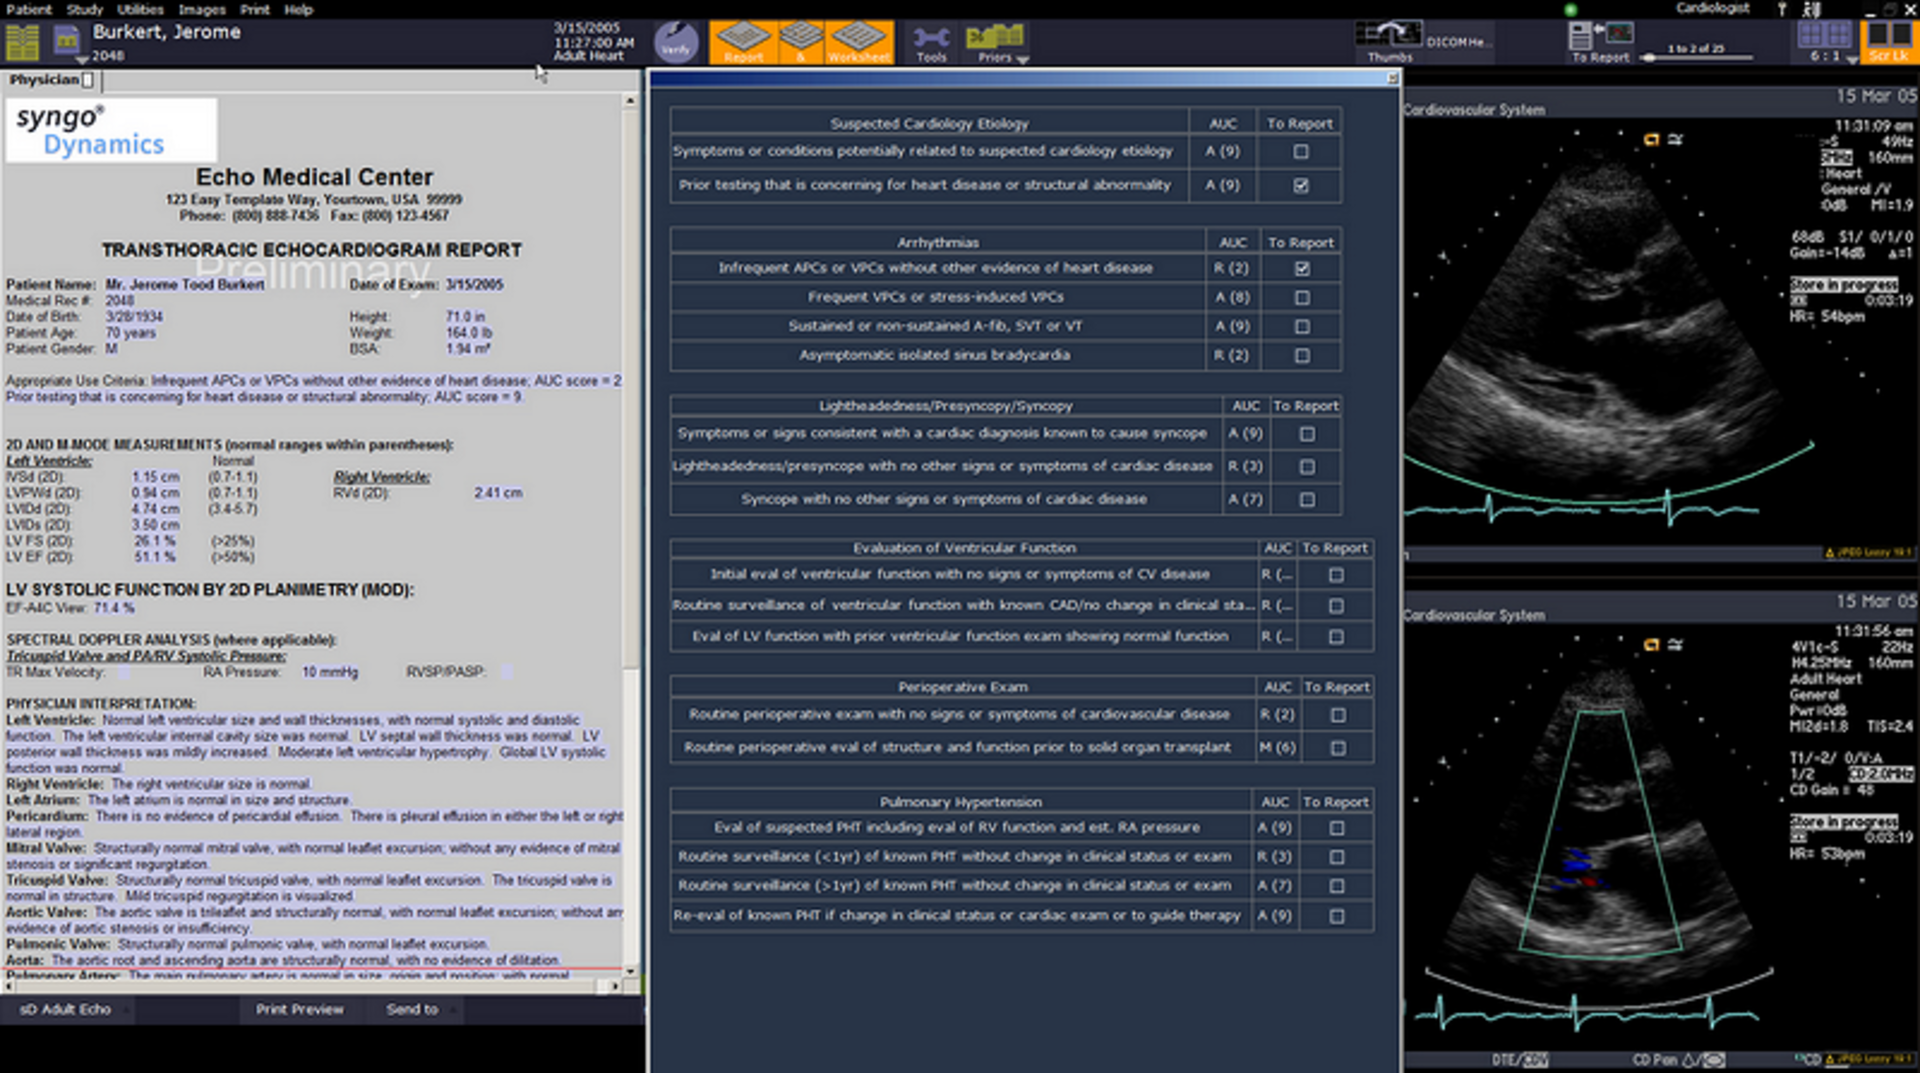
Task: Check the Frequent VPCs or stress-induced VPCs box
Action: [x=1301, y=298]
